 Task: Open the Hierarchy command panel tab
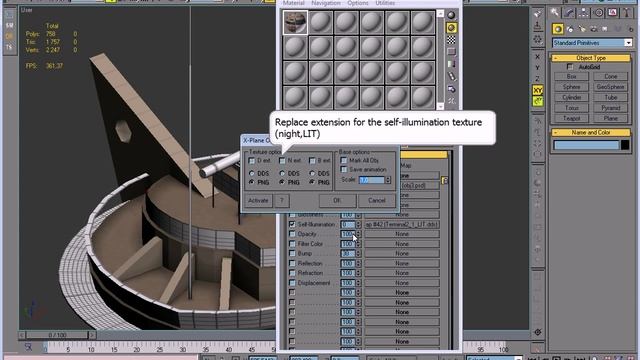click(584, 13)
